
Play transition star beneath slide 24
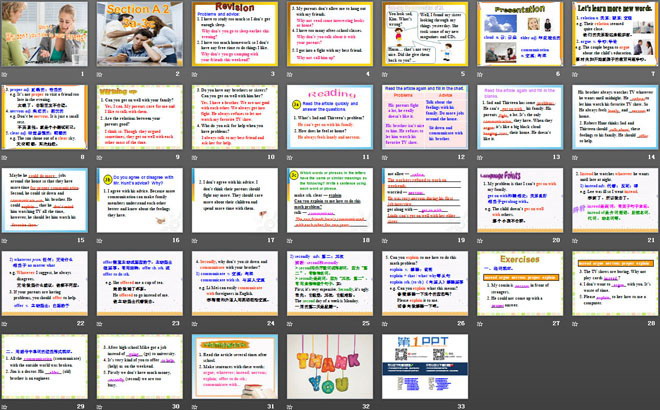coord(195,324)
